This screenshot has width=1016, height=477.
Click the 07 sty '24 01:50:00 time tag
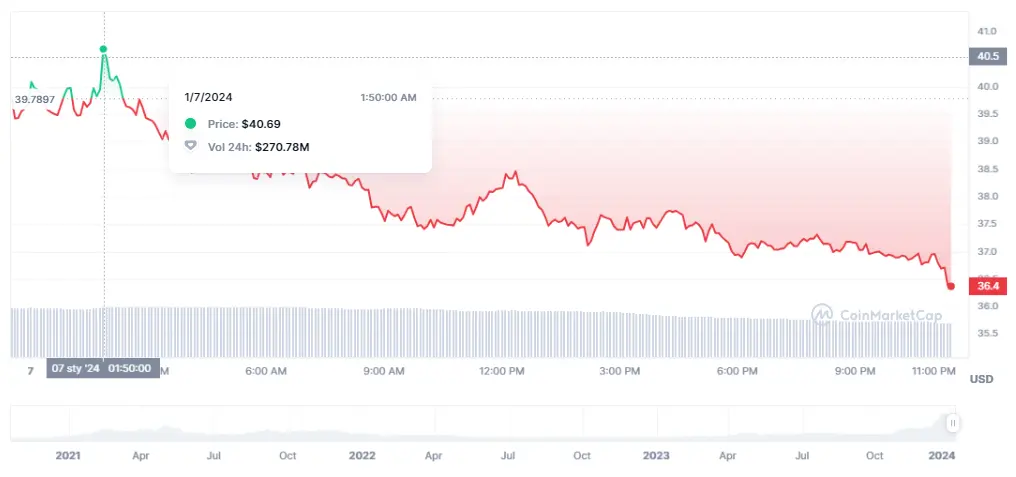pos(103,369)
